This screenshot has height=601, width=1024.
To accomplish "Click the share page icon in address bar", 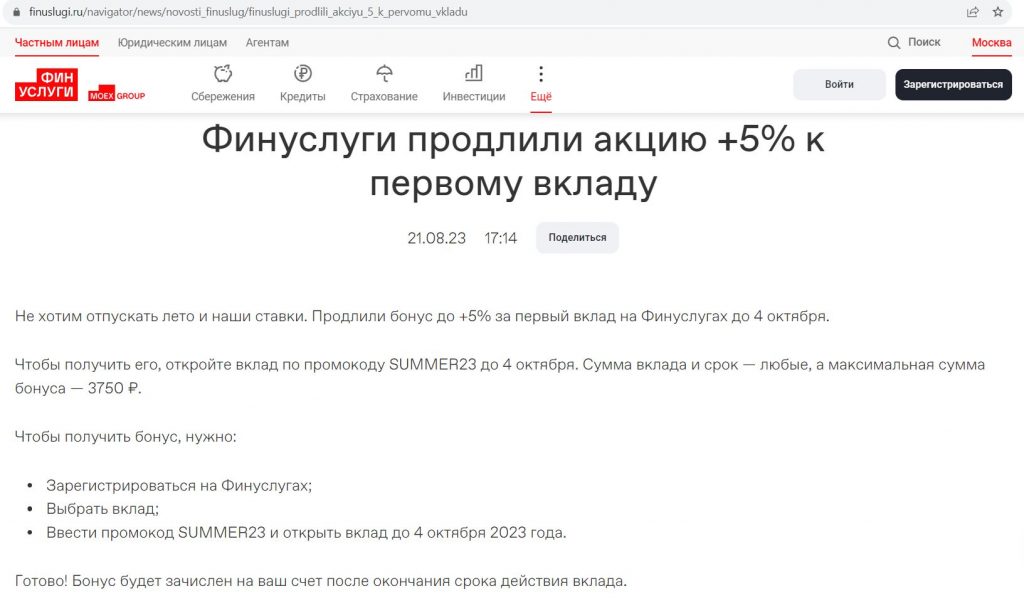I will coord(972,12).
